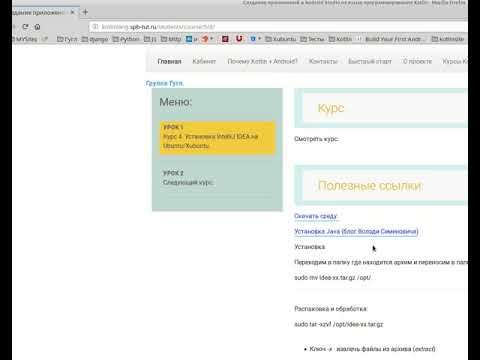Reload the page with the refresh icon

pyautogui.click(x=25, y=27)
